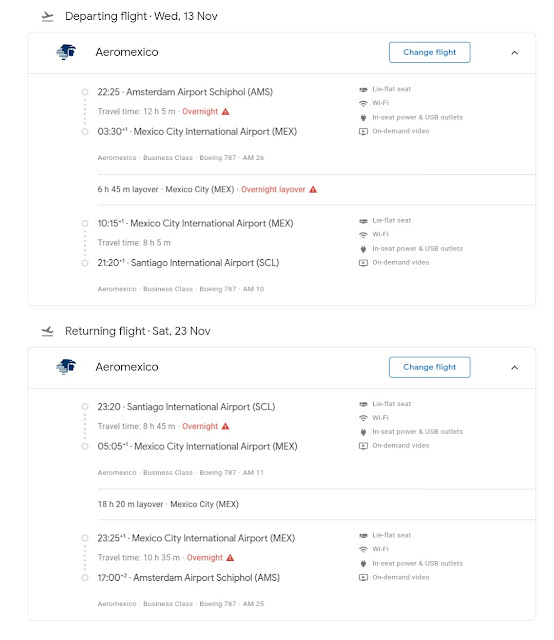Click the takeoff plane icon beside Departing flight
The image size is (554, 640).
point(48,16)
